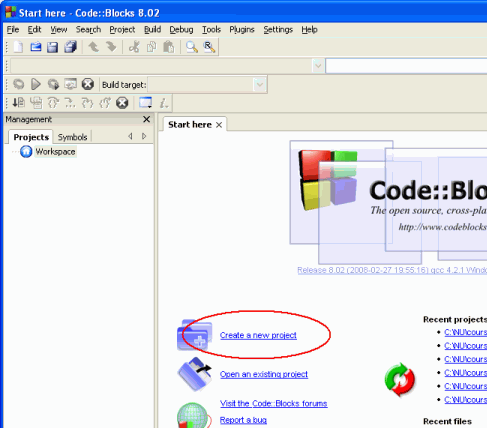Click the Workspace globe icon
This screenshot has height=428, width=487.
pyautogui.click(x=26, y=152)
